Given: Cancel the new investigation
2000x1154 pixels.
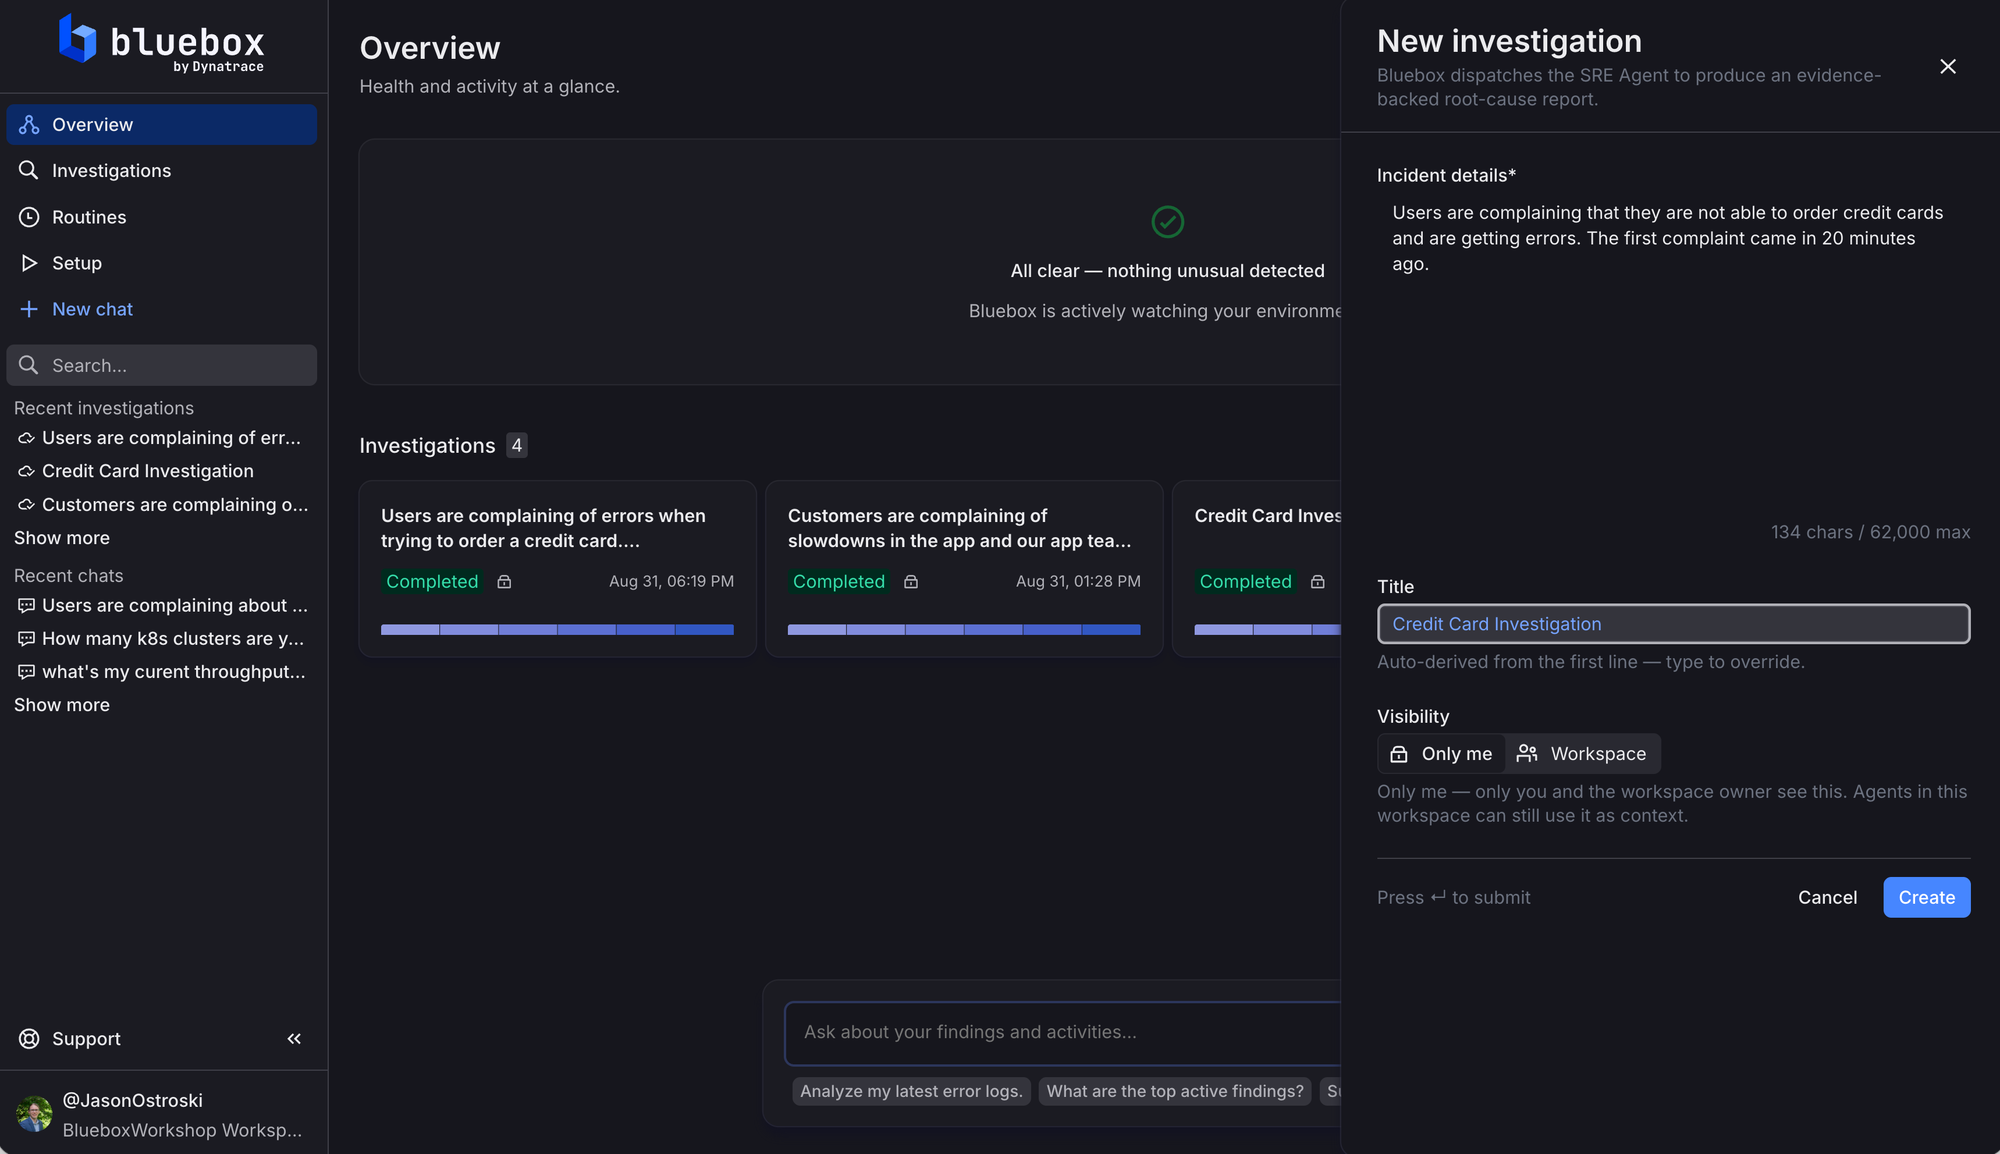Looking at the screenshot, I should click(1827, 897).
